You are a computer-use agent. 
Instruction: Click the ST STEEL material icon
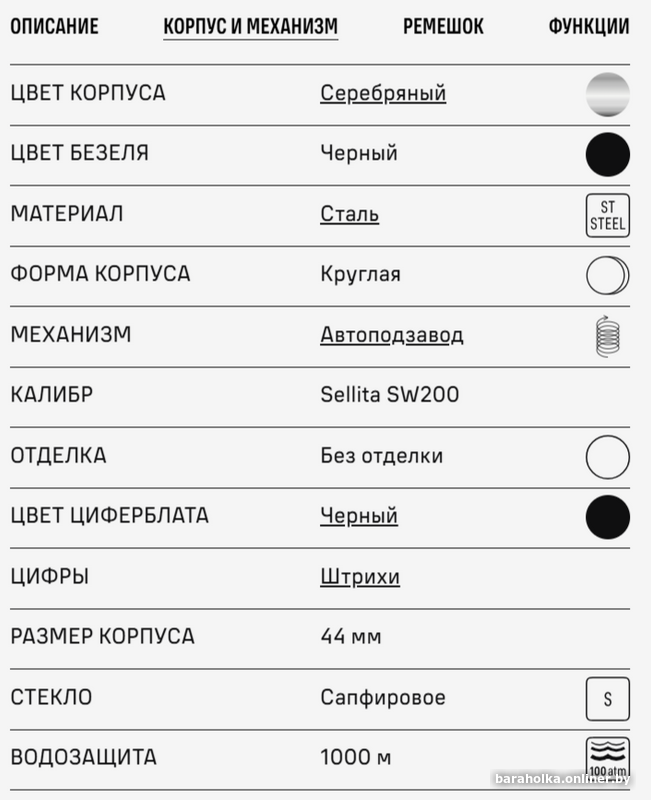click(x=608, y=215)
